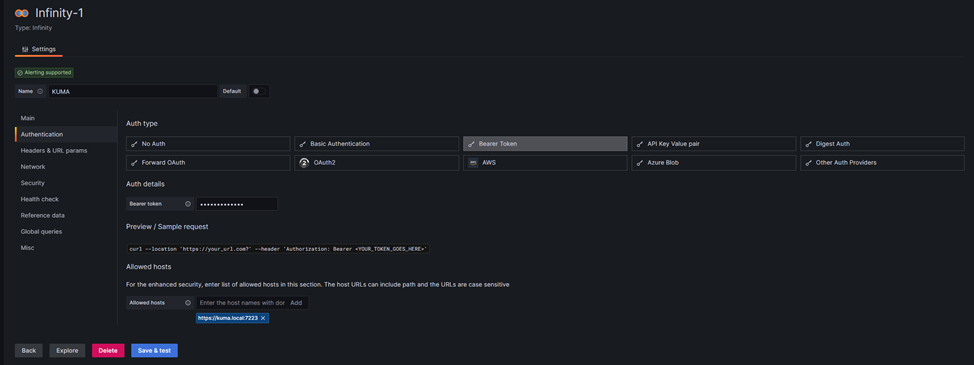The width and height of the screenshot is (974, 365).
Task: Click the Back button
Action: point(29,351)
